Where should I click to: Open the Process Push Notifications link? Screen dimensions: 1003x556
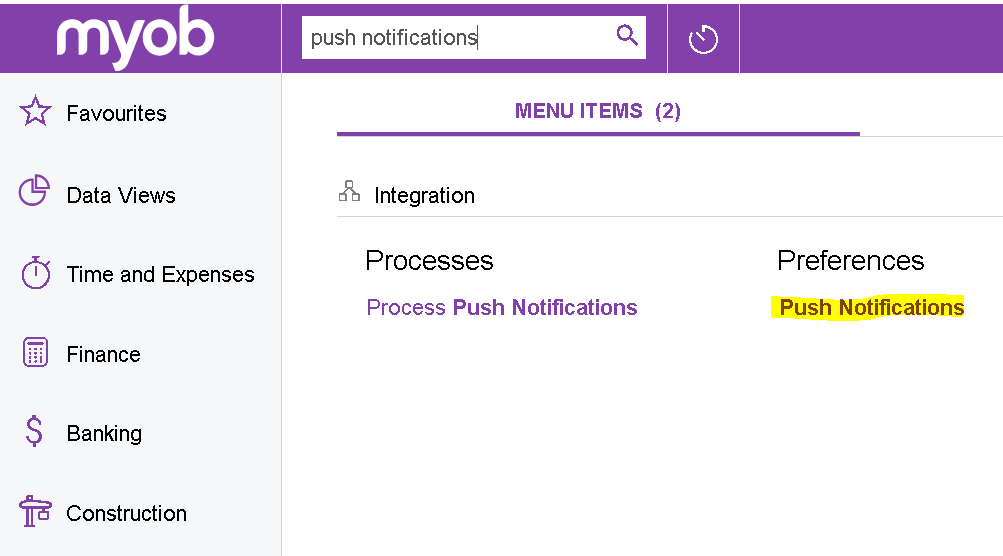tap(502, 308)
